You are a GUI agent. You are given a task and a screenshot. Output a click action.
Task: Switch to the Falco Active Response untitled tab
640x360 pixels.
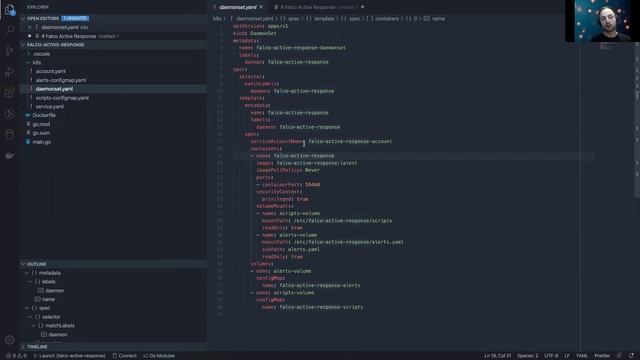(318, 7)
